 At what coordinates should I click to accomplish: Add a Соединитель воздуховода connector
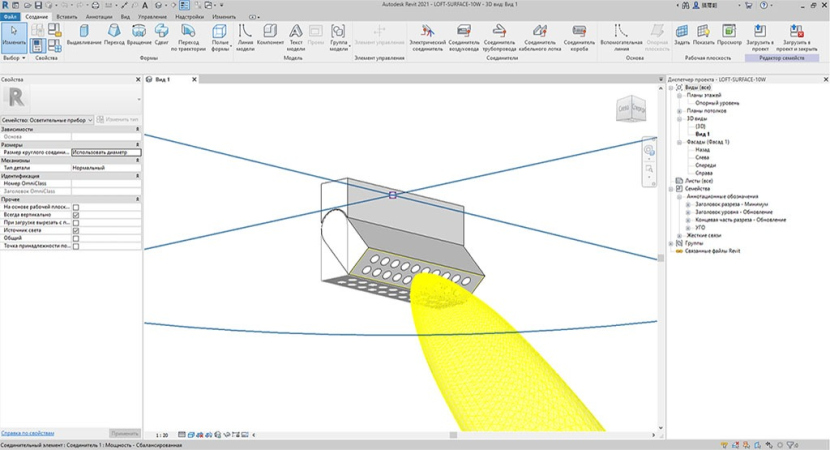tap(464, 37)
